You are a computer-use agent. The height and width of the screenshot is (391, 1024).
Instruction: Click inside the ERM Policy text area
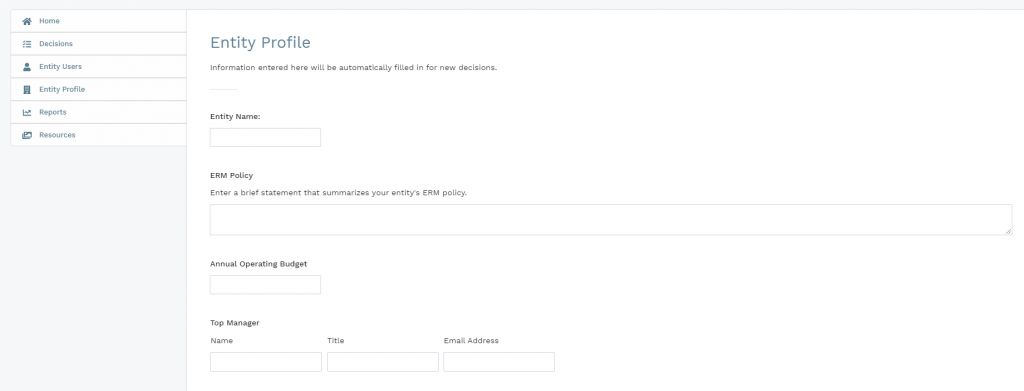pyautogui.click(x=611, y=219)
